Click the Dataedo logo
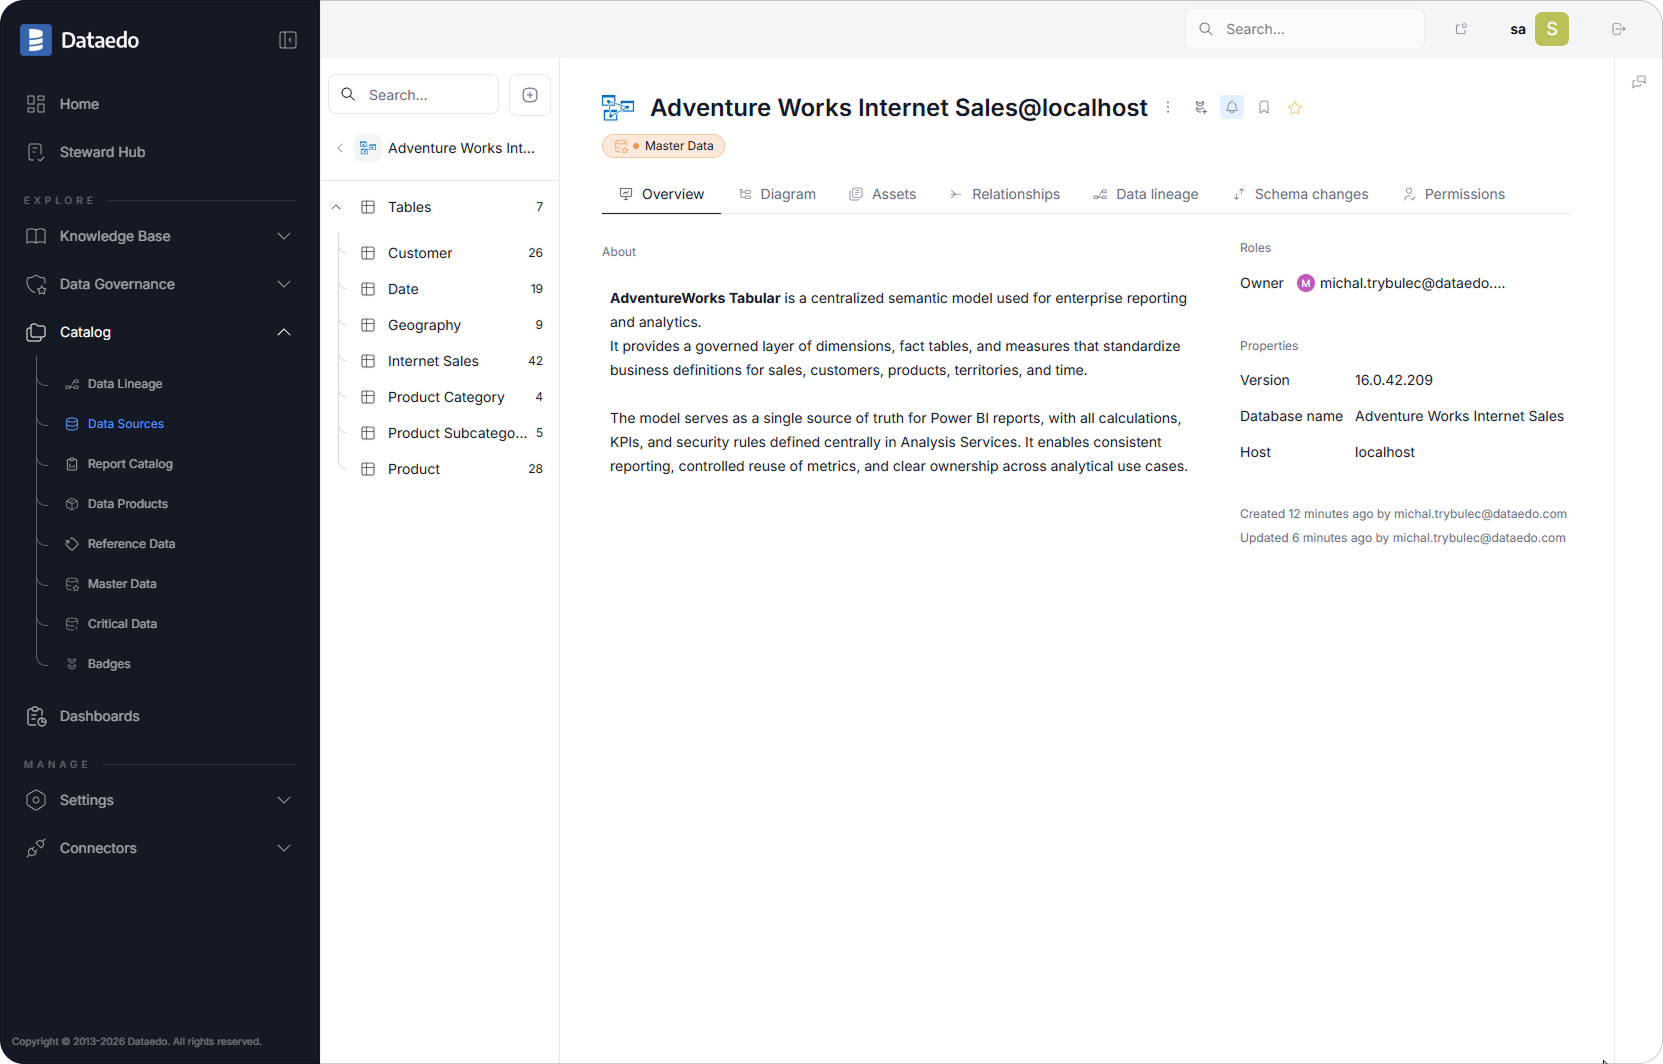The width and height of the screenshot is (1663, 1064). (36, 40)
